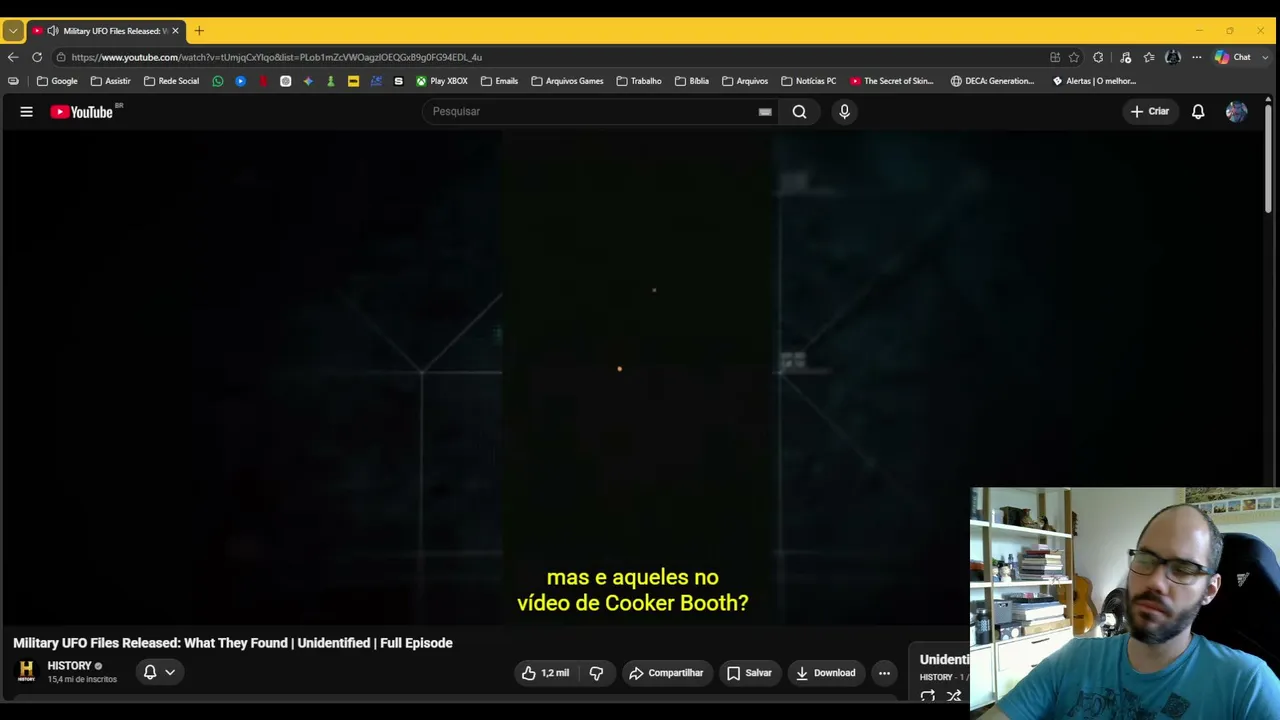Viewport: 1280px width, 720px height.
Task: Open the browser favorites list
Action: pos(1149,57)
